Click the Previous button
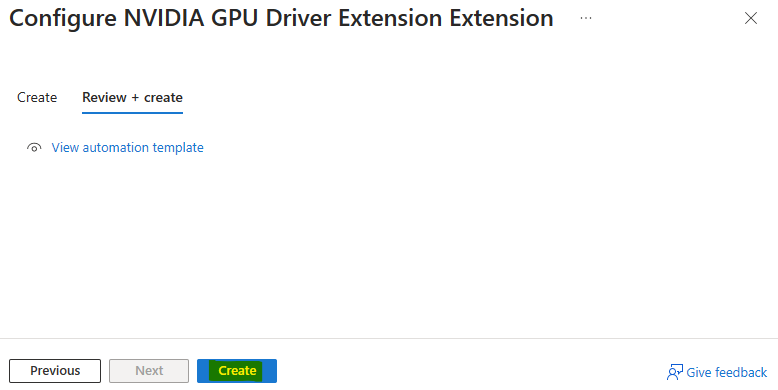778x390 pixels. coord(55,371)
